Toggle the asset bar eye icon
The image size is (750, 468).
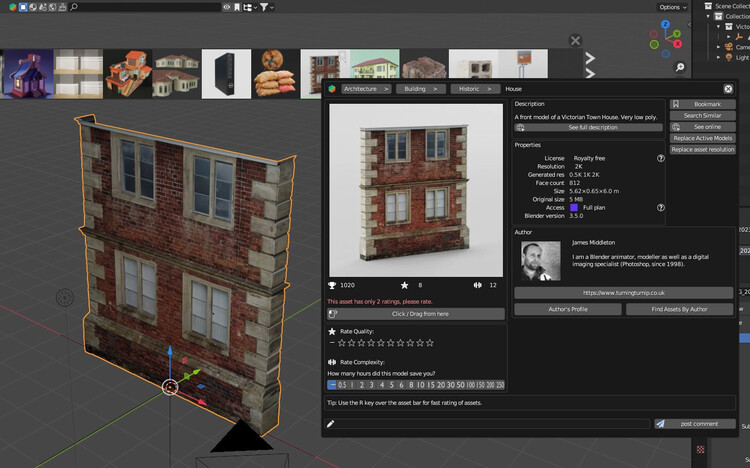tap(227, 7)
